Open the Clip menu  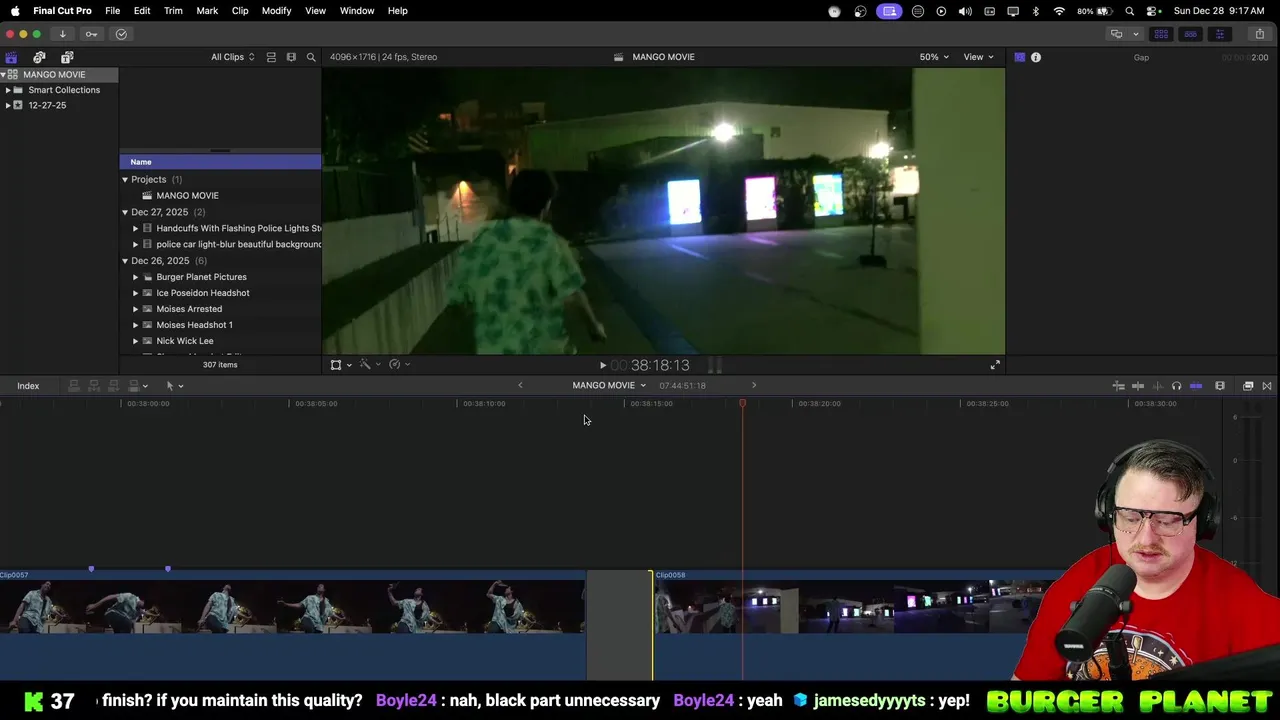tap(240, 10)
